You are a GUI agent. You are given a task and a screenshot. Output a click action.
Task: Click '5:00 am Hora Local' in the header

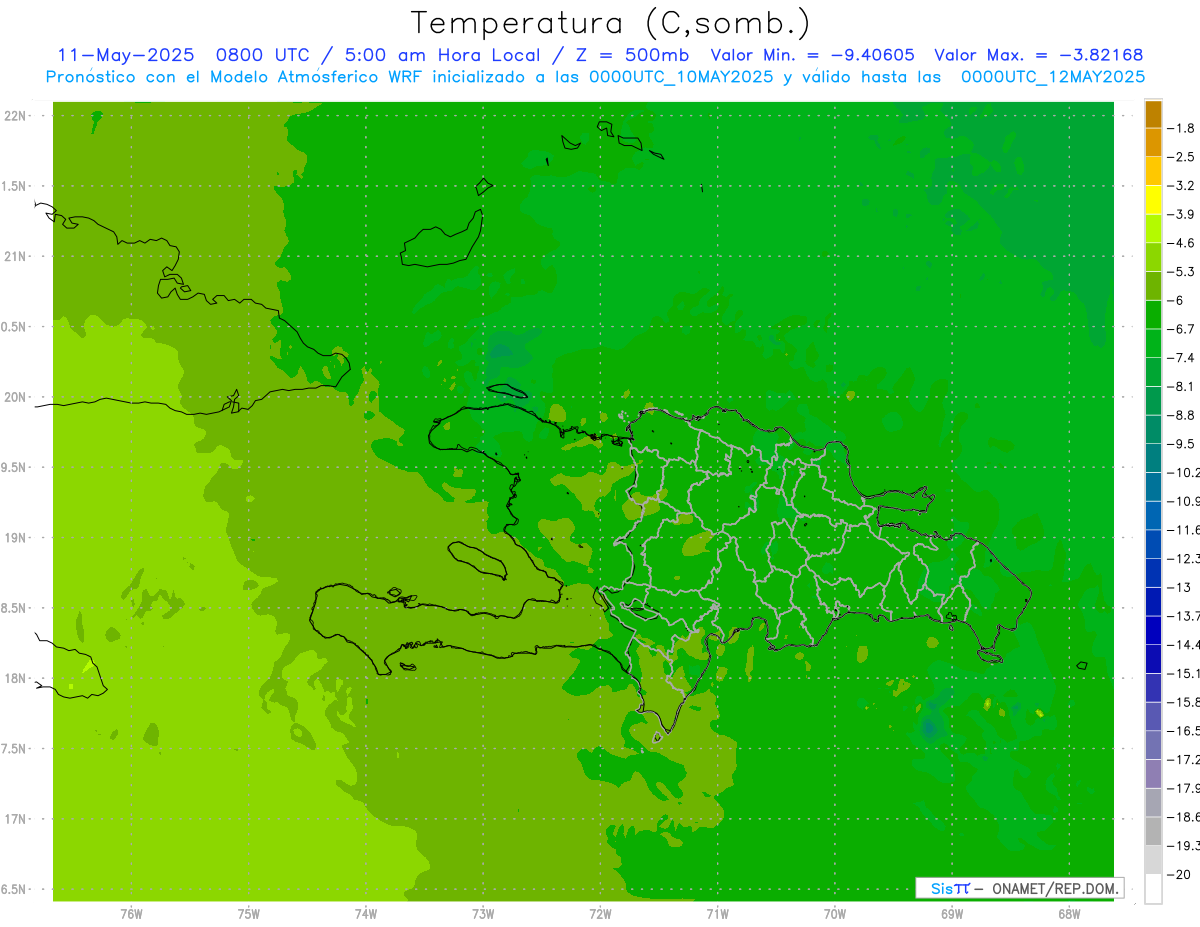[x=445, y=55]
